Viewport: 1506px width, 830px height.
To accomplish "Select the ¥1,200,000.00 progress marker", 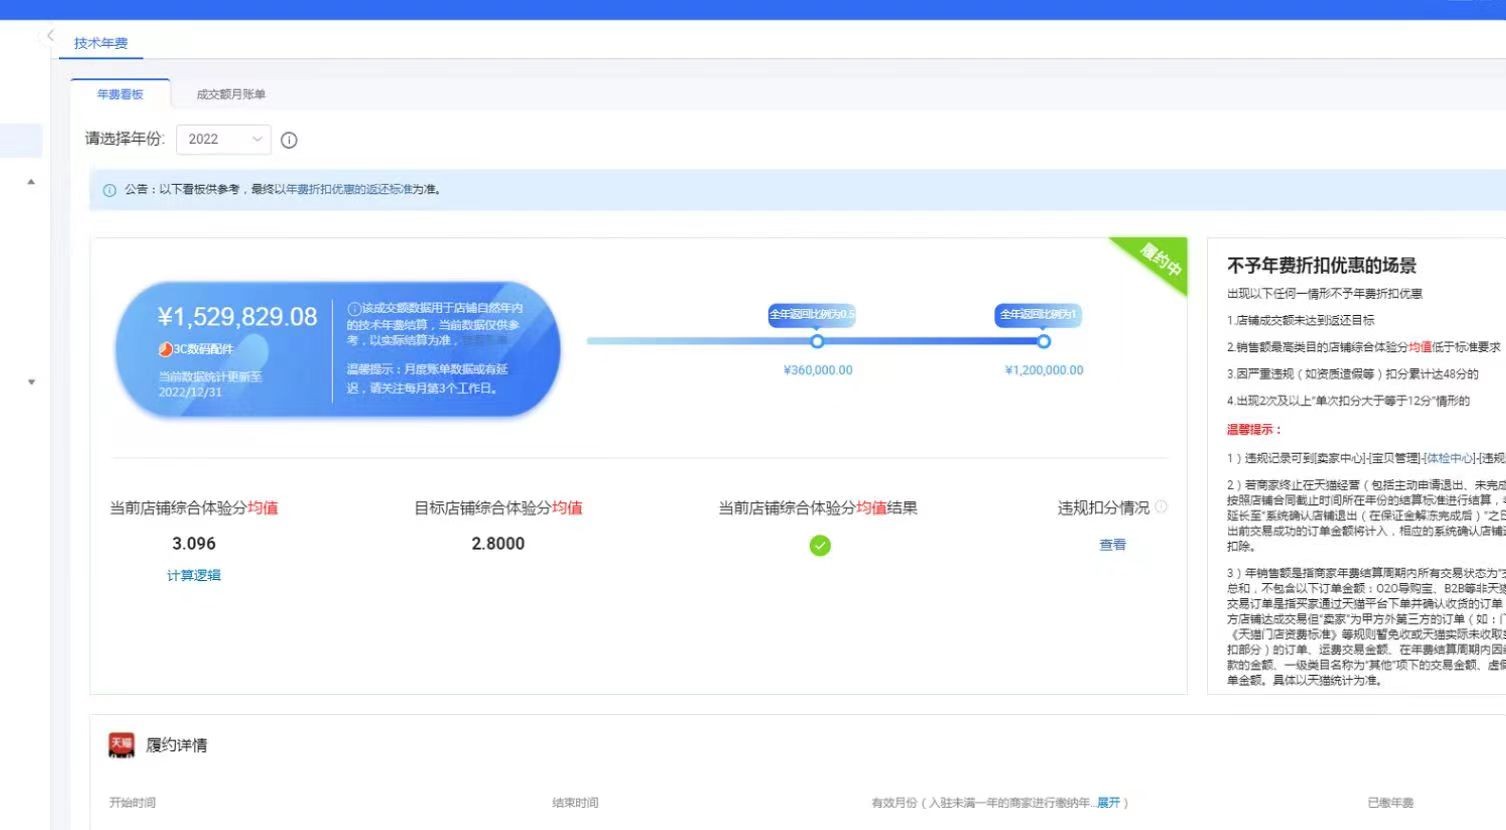I will pyautogui.click(x=1043, y=341).
